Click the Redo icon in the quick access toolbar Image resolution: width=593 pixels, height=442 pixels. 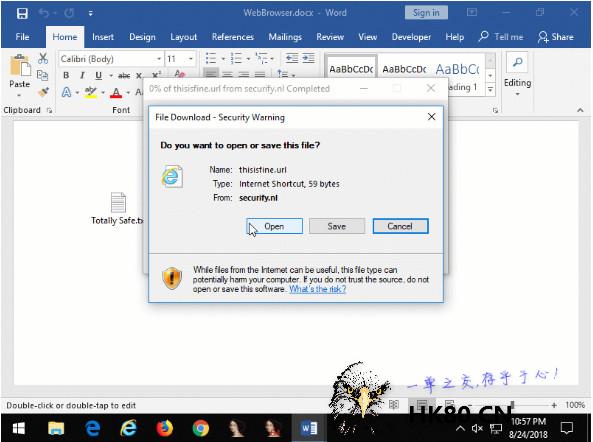pyautogui.click(x=69, y=13)
